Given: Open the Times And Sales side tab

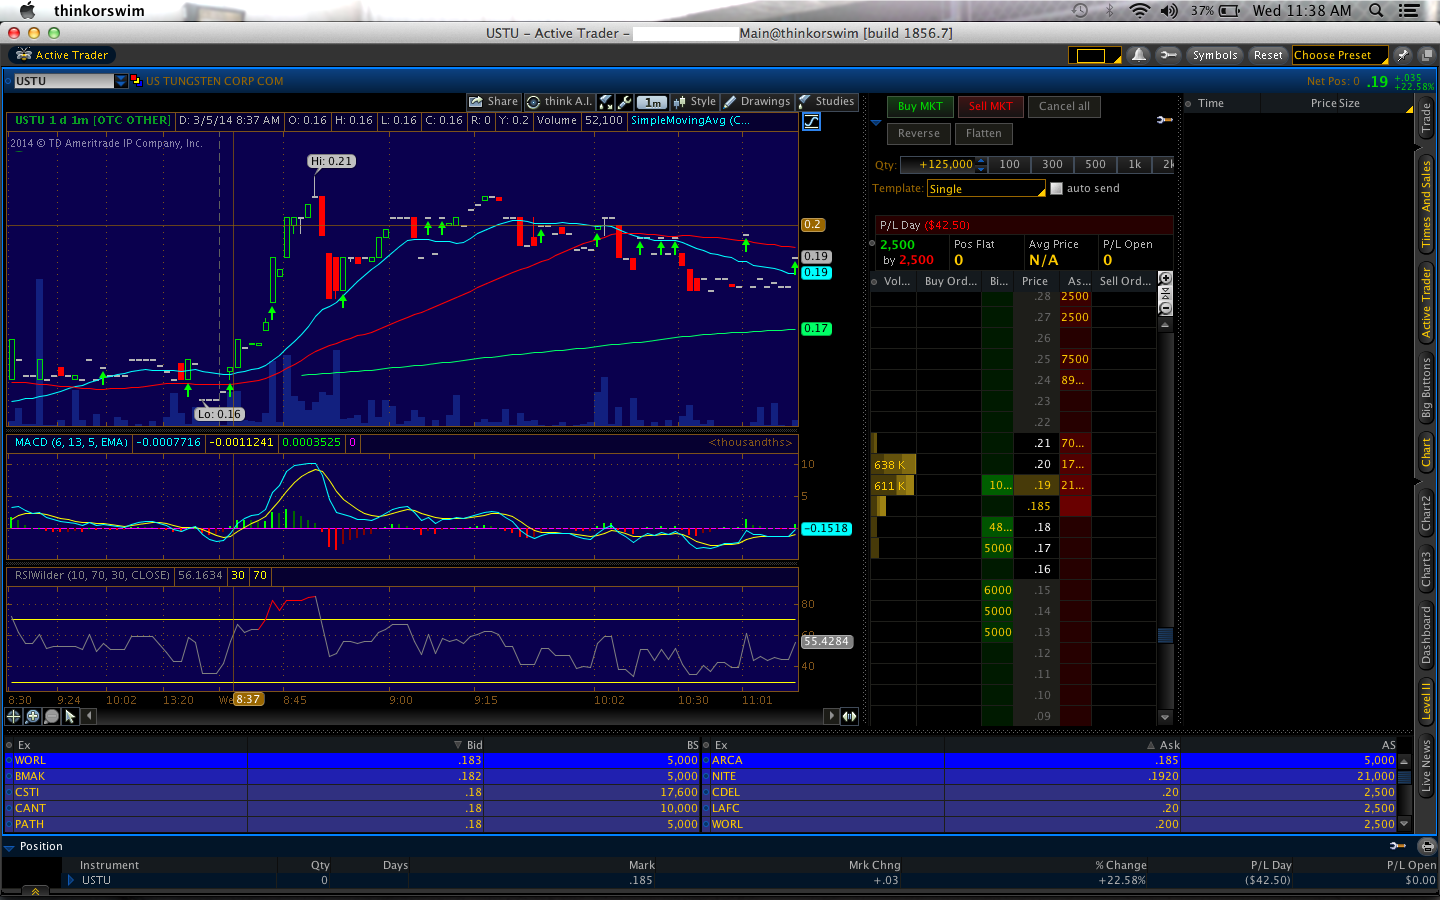Looking at the screenshot, I should pos(1427,204).
